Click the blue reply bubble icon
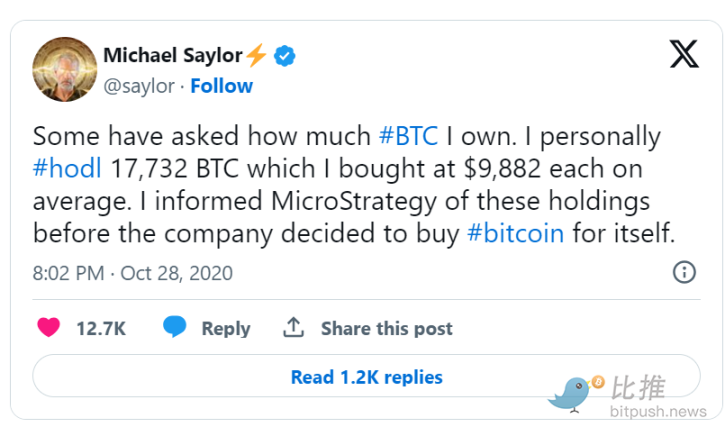Image resolution: width=725 pixels, height=436 pixels. 175,327
